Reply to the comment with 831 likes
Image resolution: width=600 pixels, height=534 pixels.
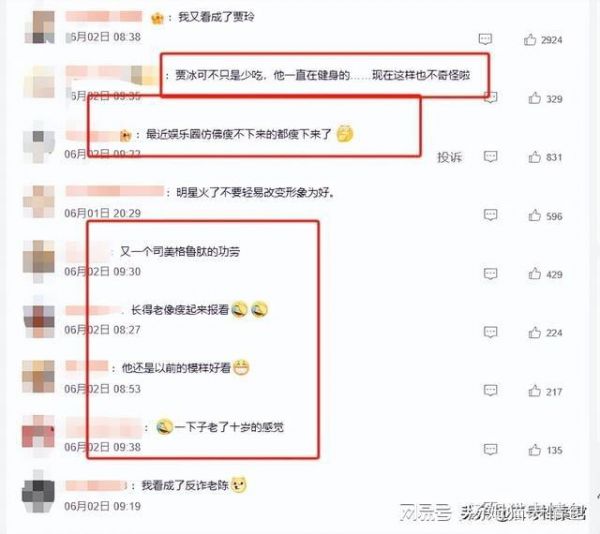[491, 156]
